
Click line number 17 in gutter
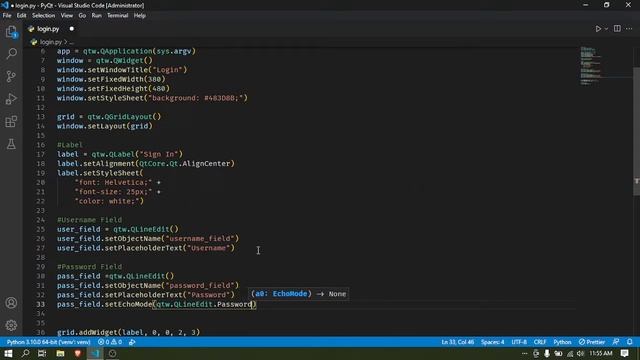pyautogui.click(x=41, y=154)
